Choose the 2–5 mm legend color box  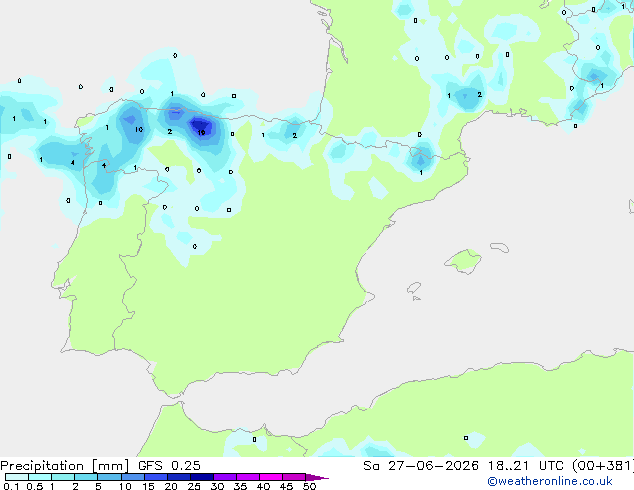point(86,477)
